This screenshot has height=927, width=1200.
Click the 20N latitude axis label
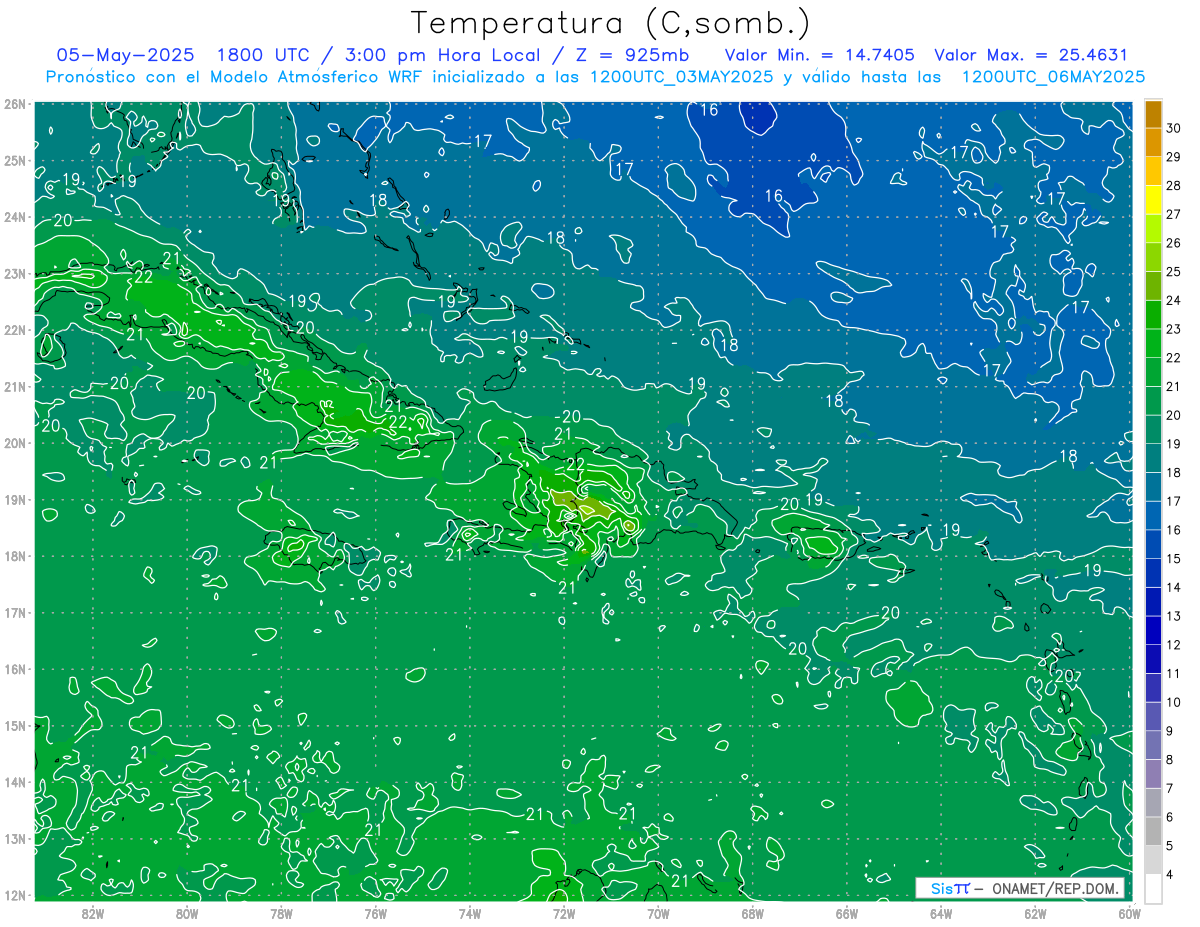click(14, 443)
